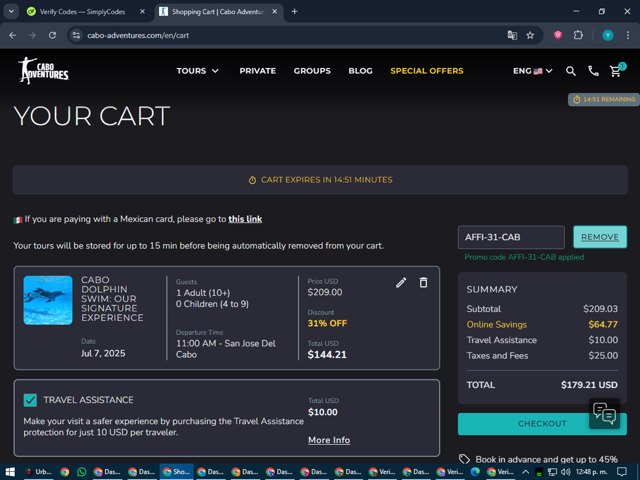Open WhatsApp from the taskbar

82,472
